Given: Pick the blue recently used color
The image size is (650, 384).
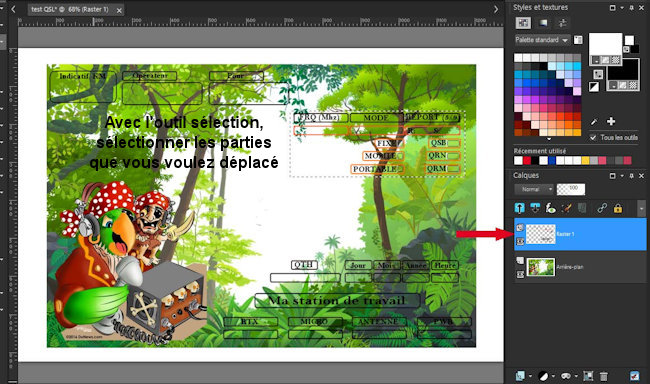Looking at the screenshot, I should tap(552, 160).
